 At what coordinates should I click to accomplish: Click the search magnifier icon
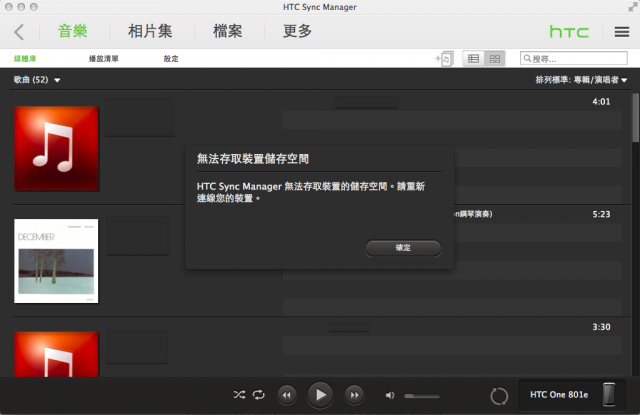[x=527, y=58]
